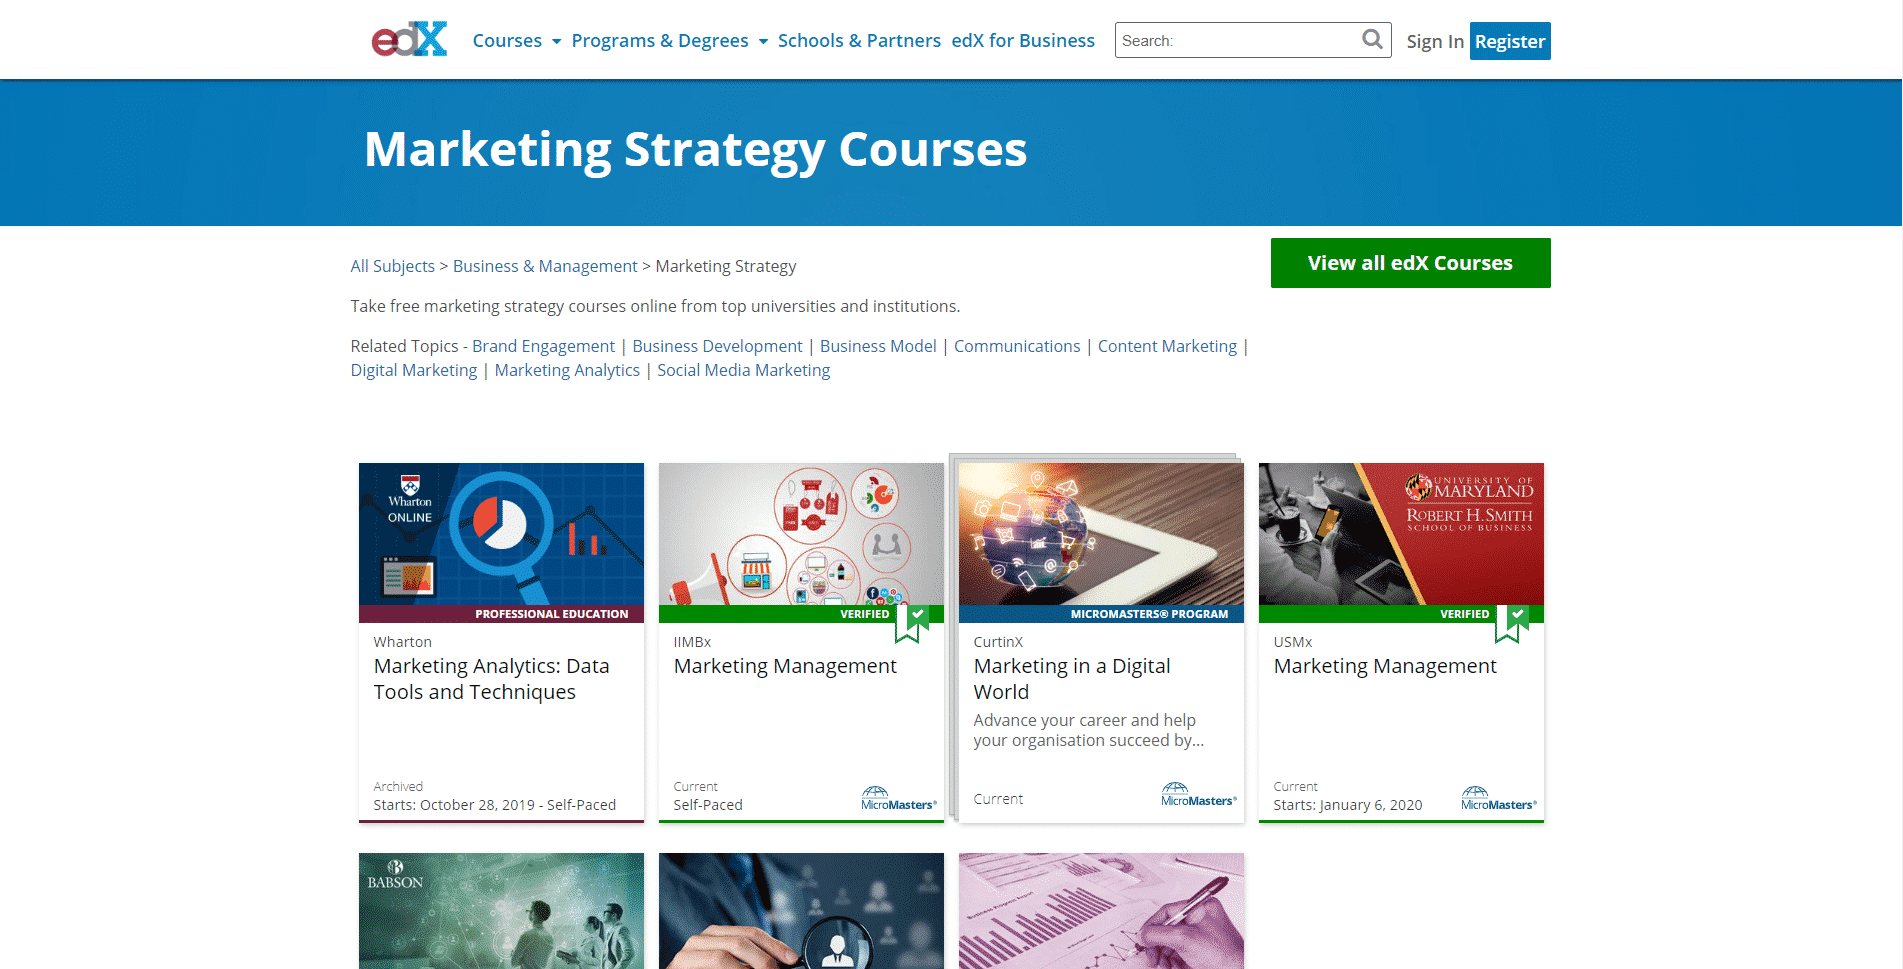Image resolution: width=1903 pixels, height=969 pixels.
Task: Click the 'USMx' provider label
Action: [x=1293, y=642]
